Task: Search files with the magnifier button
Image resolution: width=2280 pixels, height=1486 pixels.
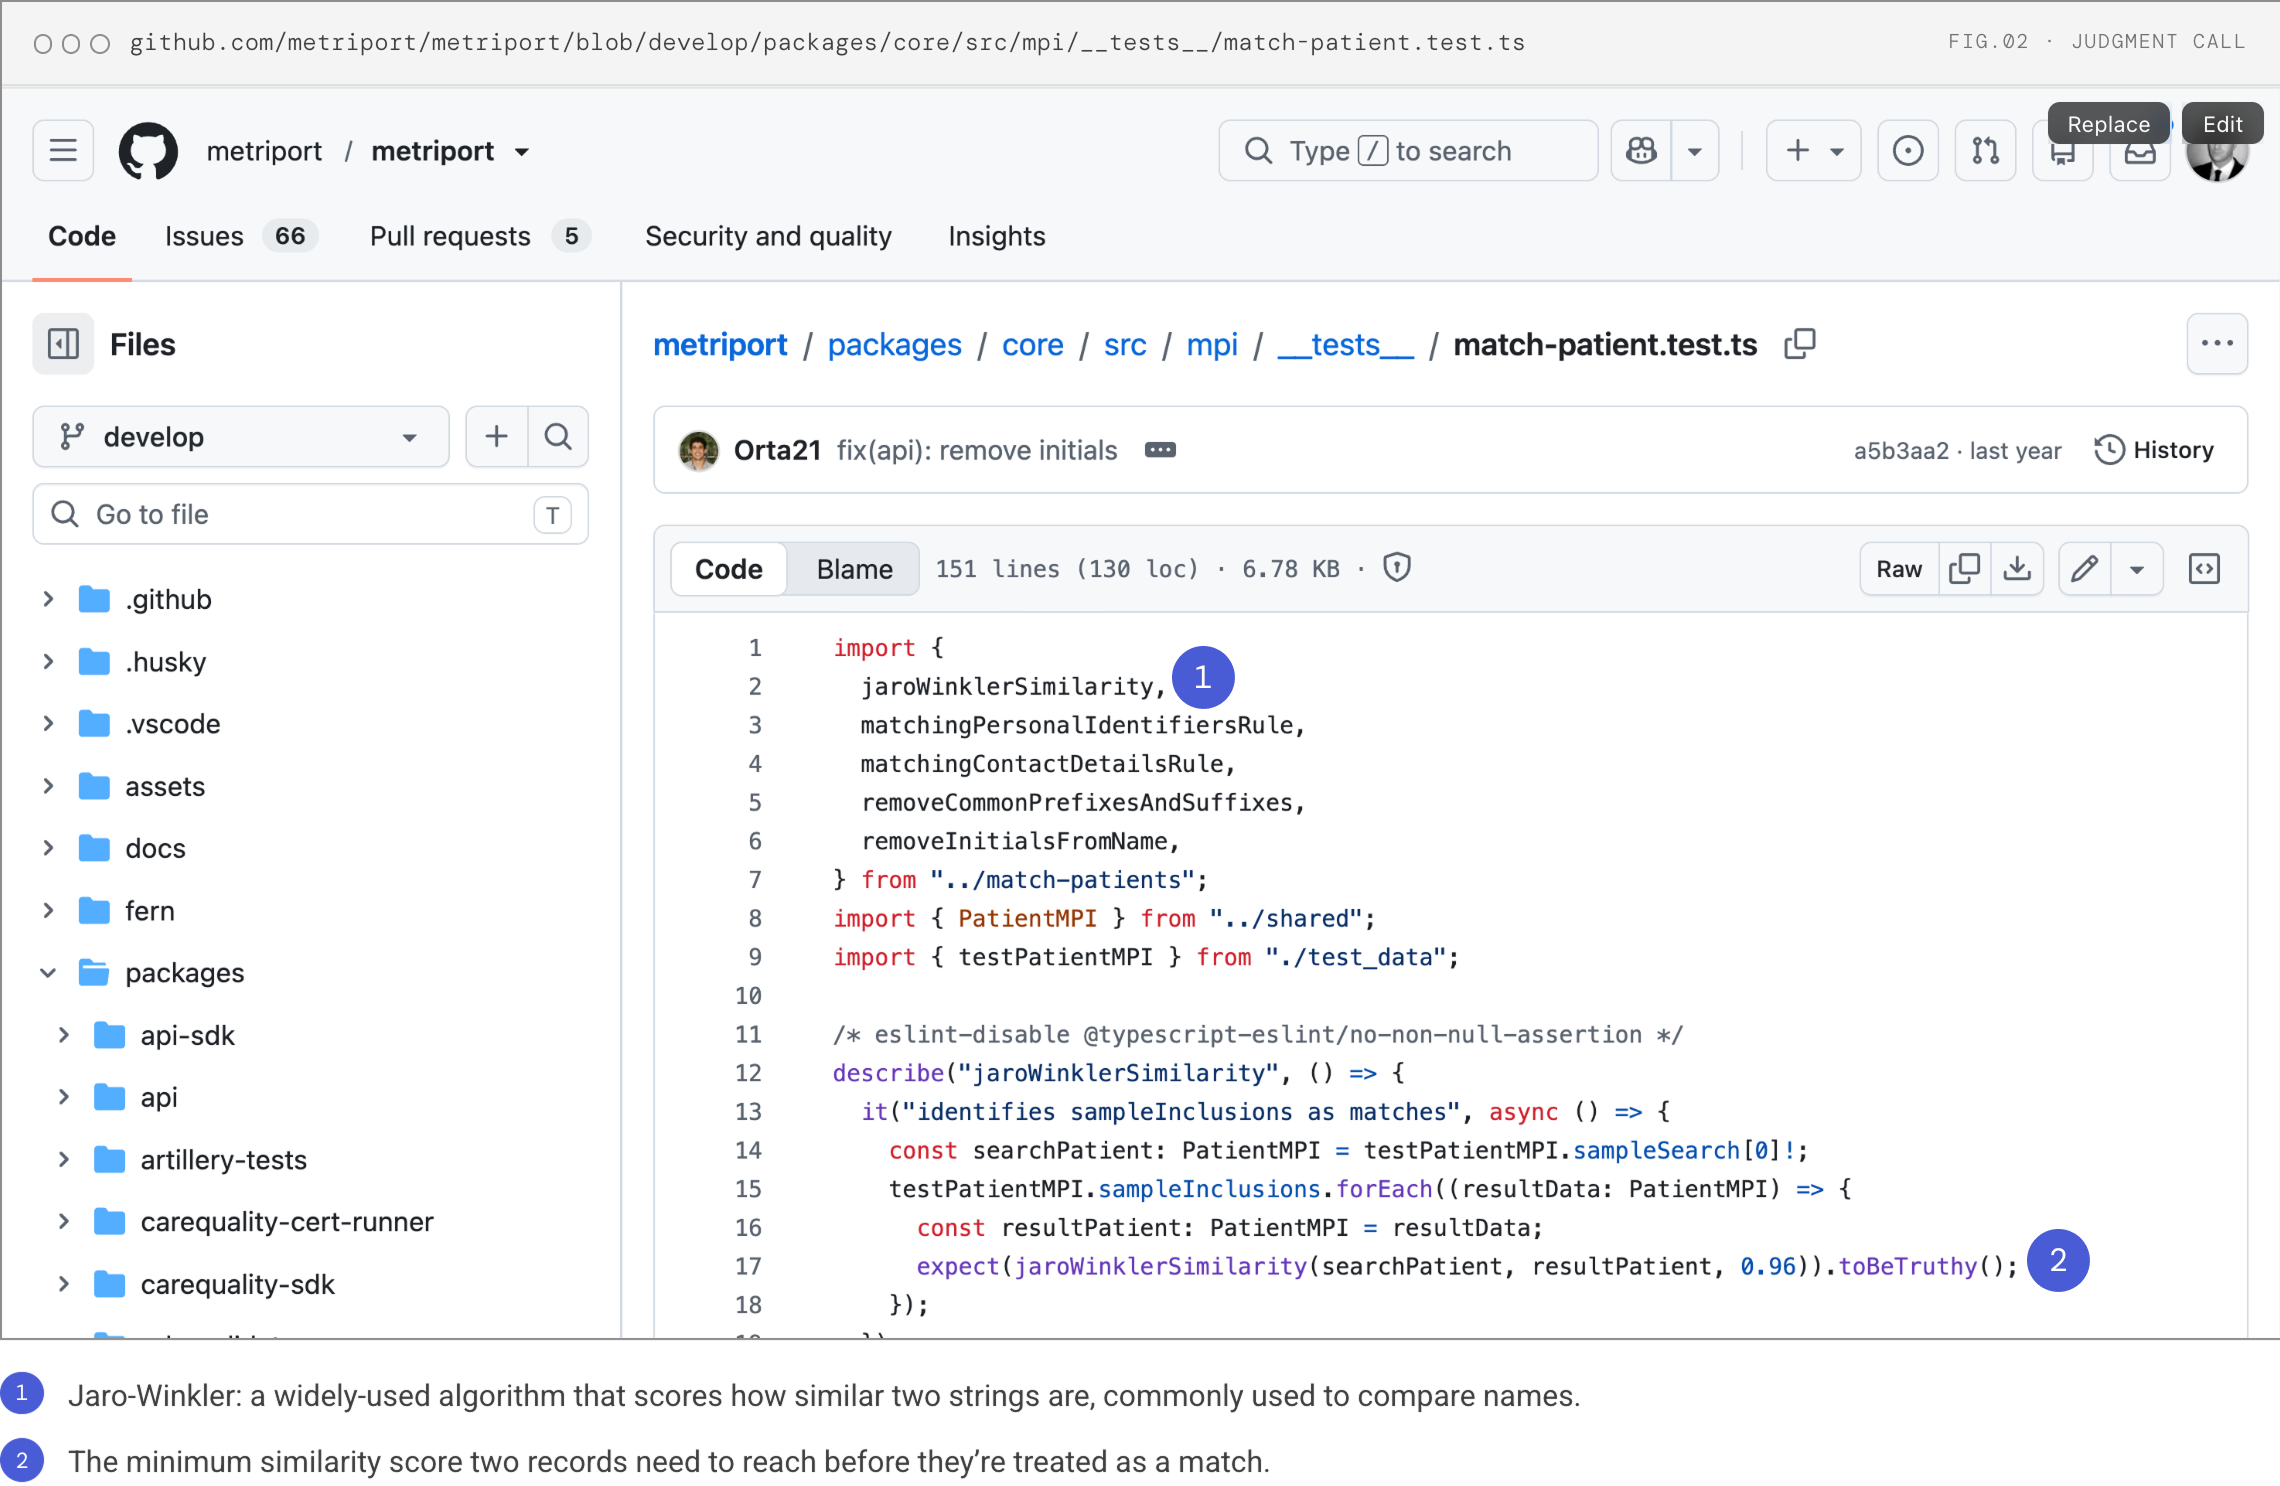Action: (x=558, y=437)
